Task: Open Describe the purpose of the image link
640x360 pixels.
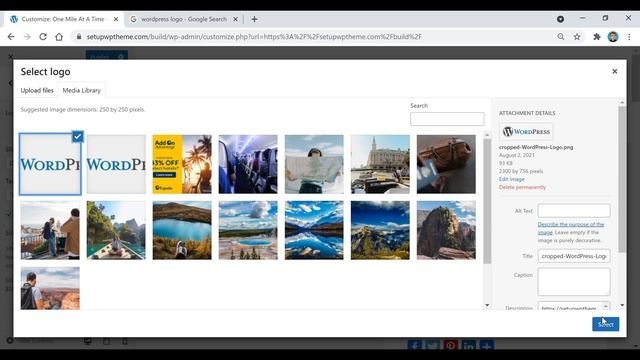Action: (x=570, y=228)
